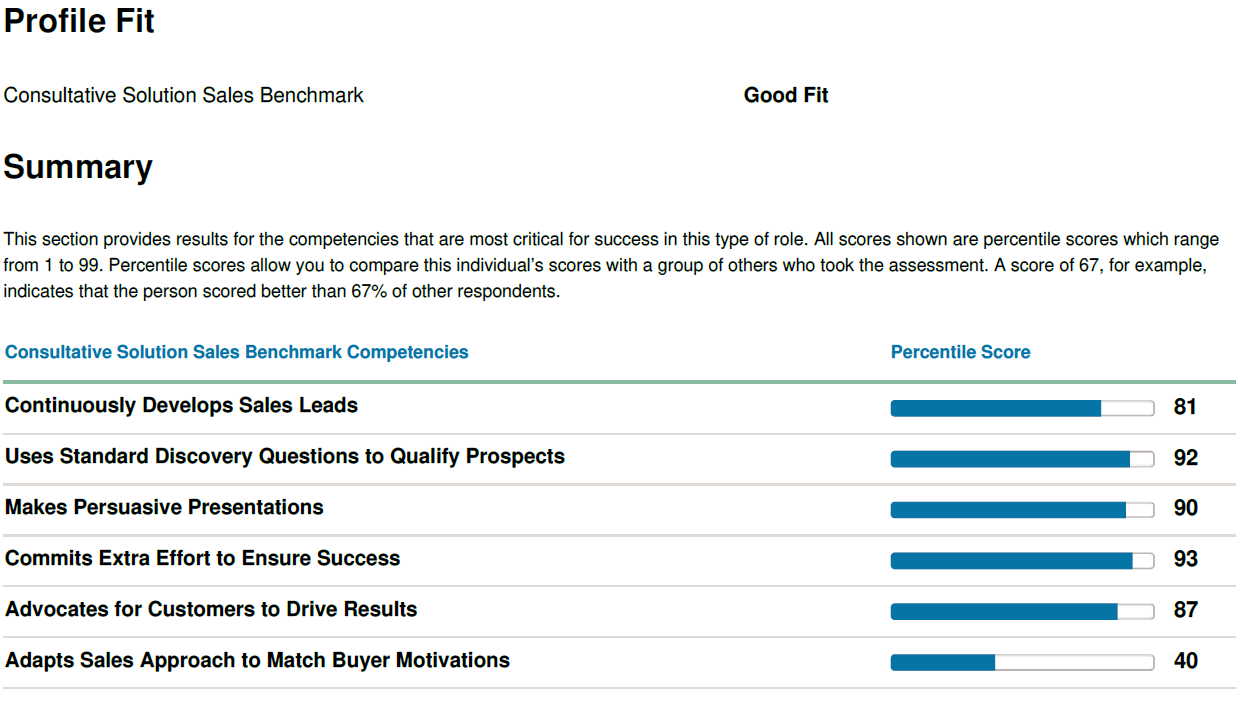Click the score value 40
The height and width of the screenshot is (706, 1240).
click(1185, 661)
